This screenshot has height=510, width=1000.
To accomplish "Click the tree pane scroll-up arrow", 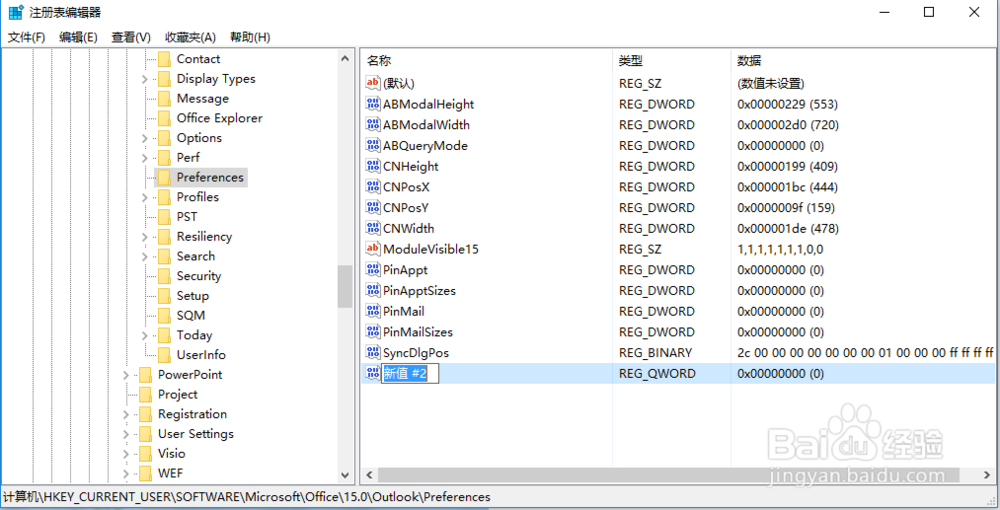I will click(x=345, y=59).
